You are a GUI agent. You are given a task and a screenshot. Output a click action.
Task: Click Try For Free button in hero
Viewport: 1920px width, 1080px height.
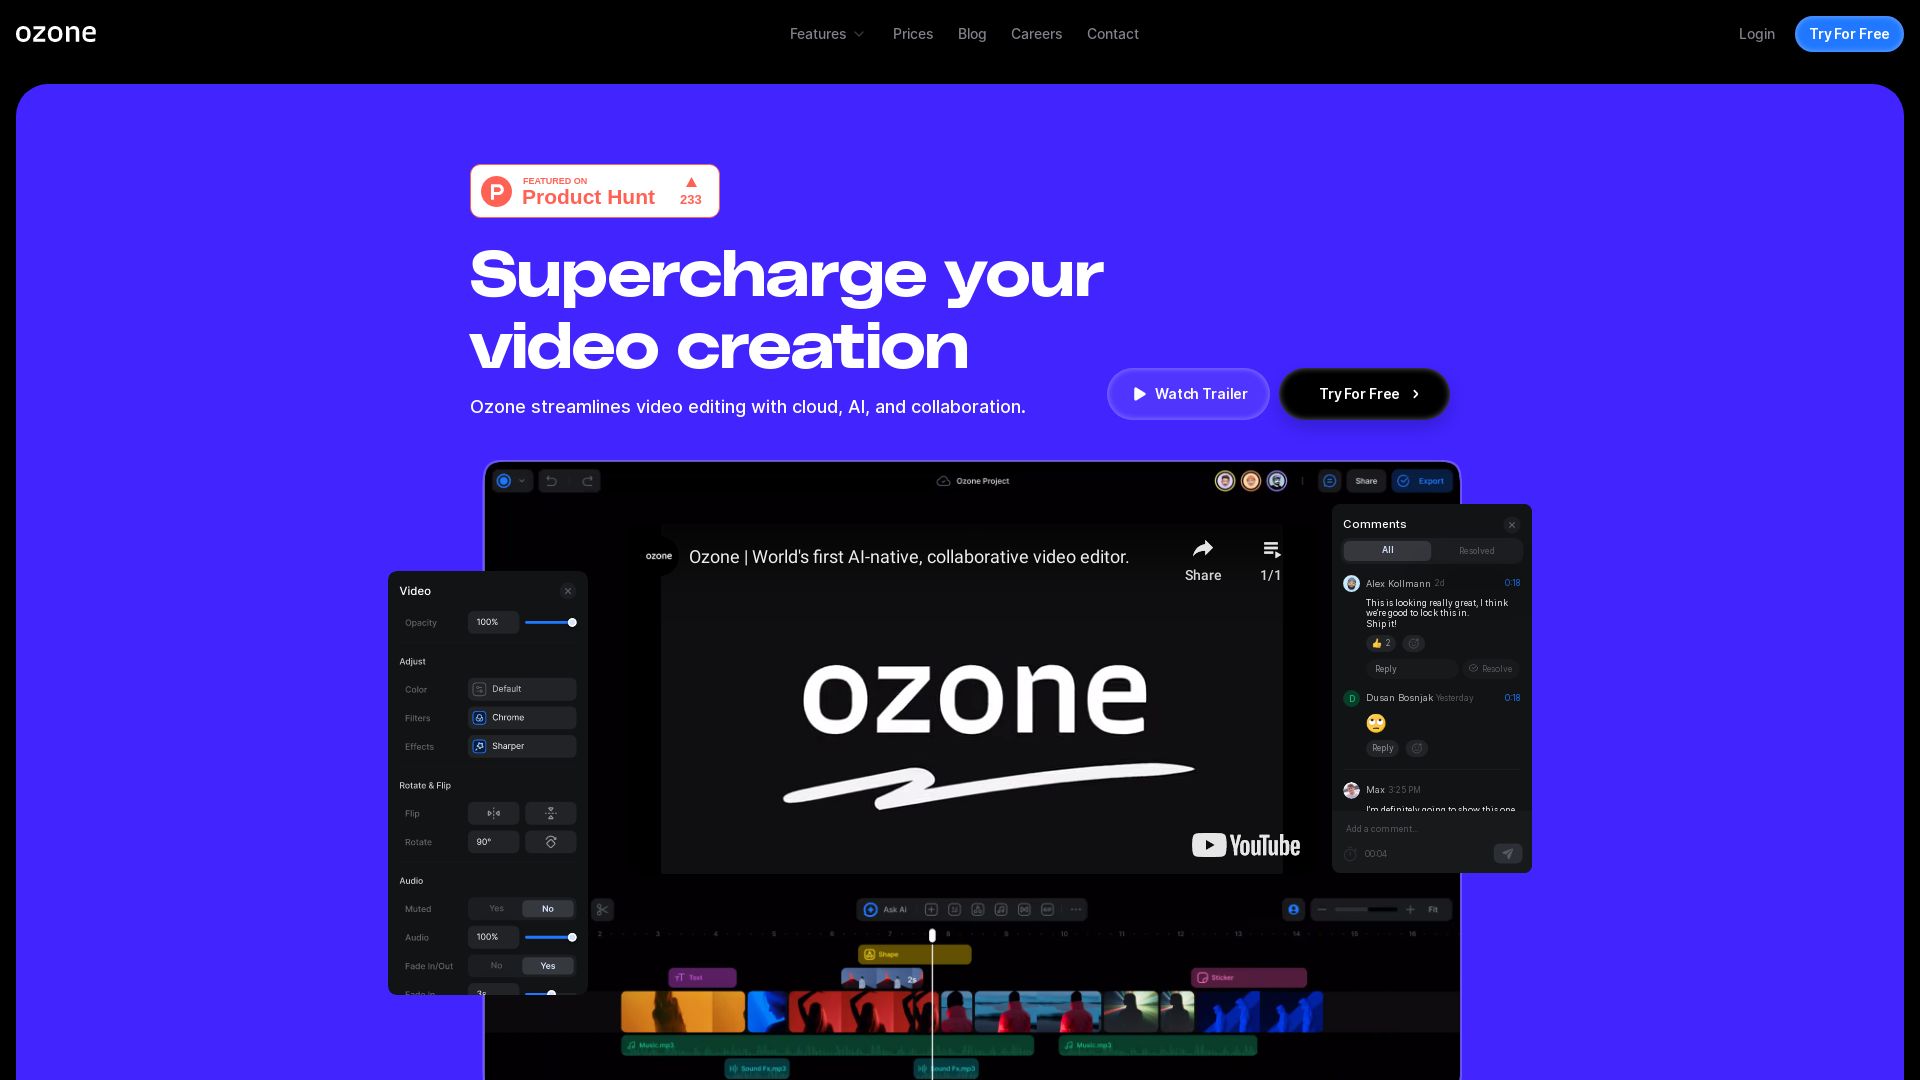click(1365, 393)
